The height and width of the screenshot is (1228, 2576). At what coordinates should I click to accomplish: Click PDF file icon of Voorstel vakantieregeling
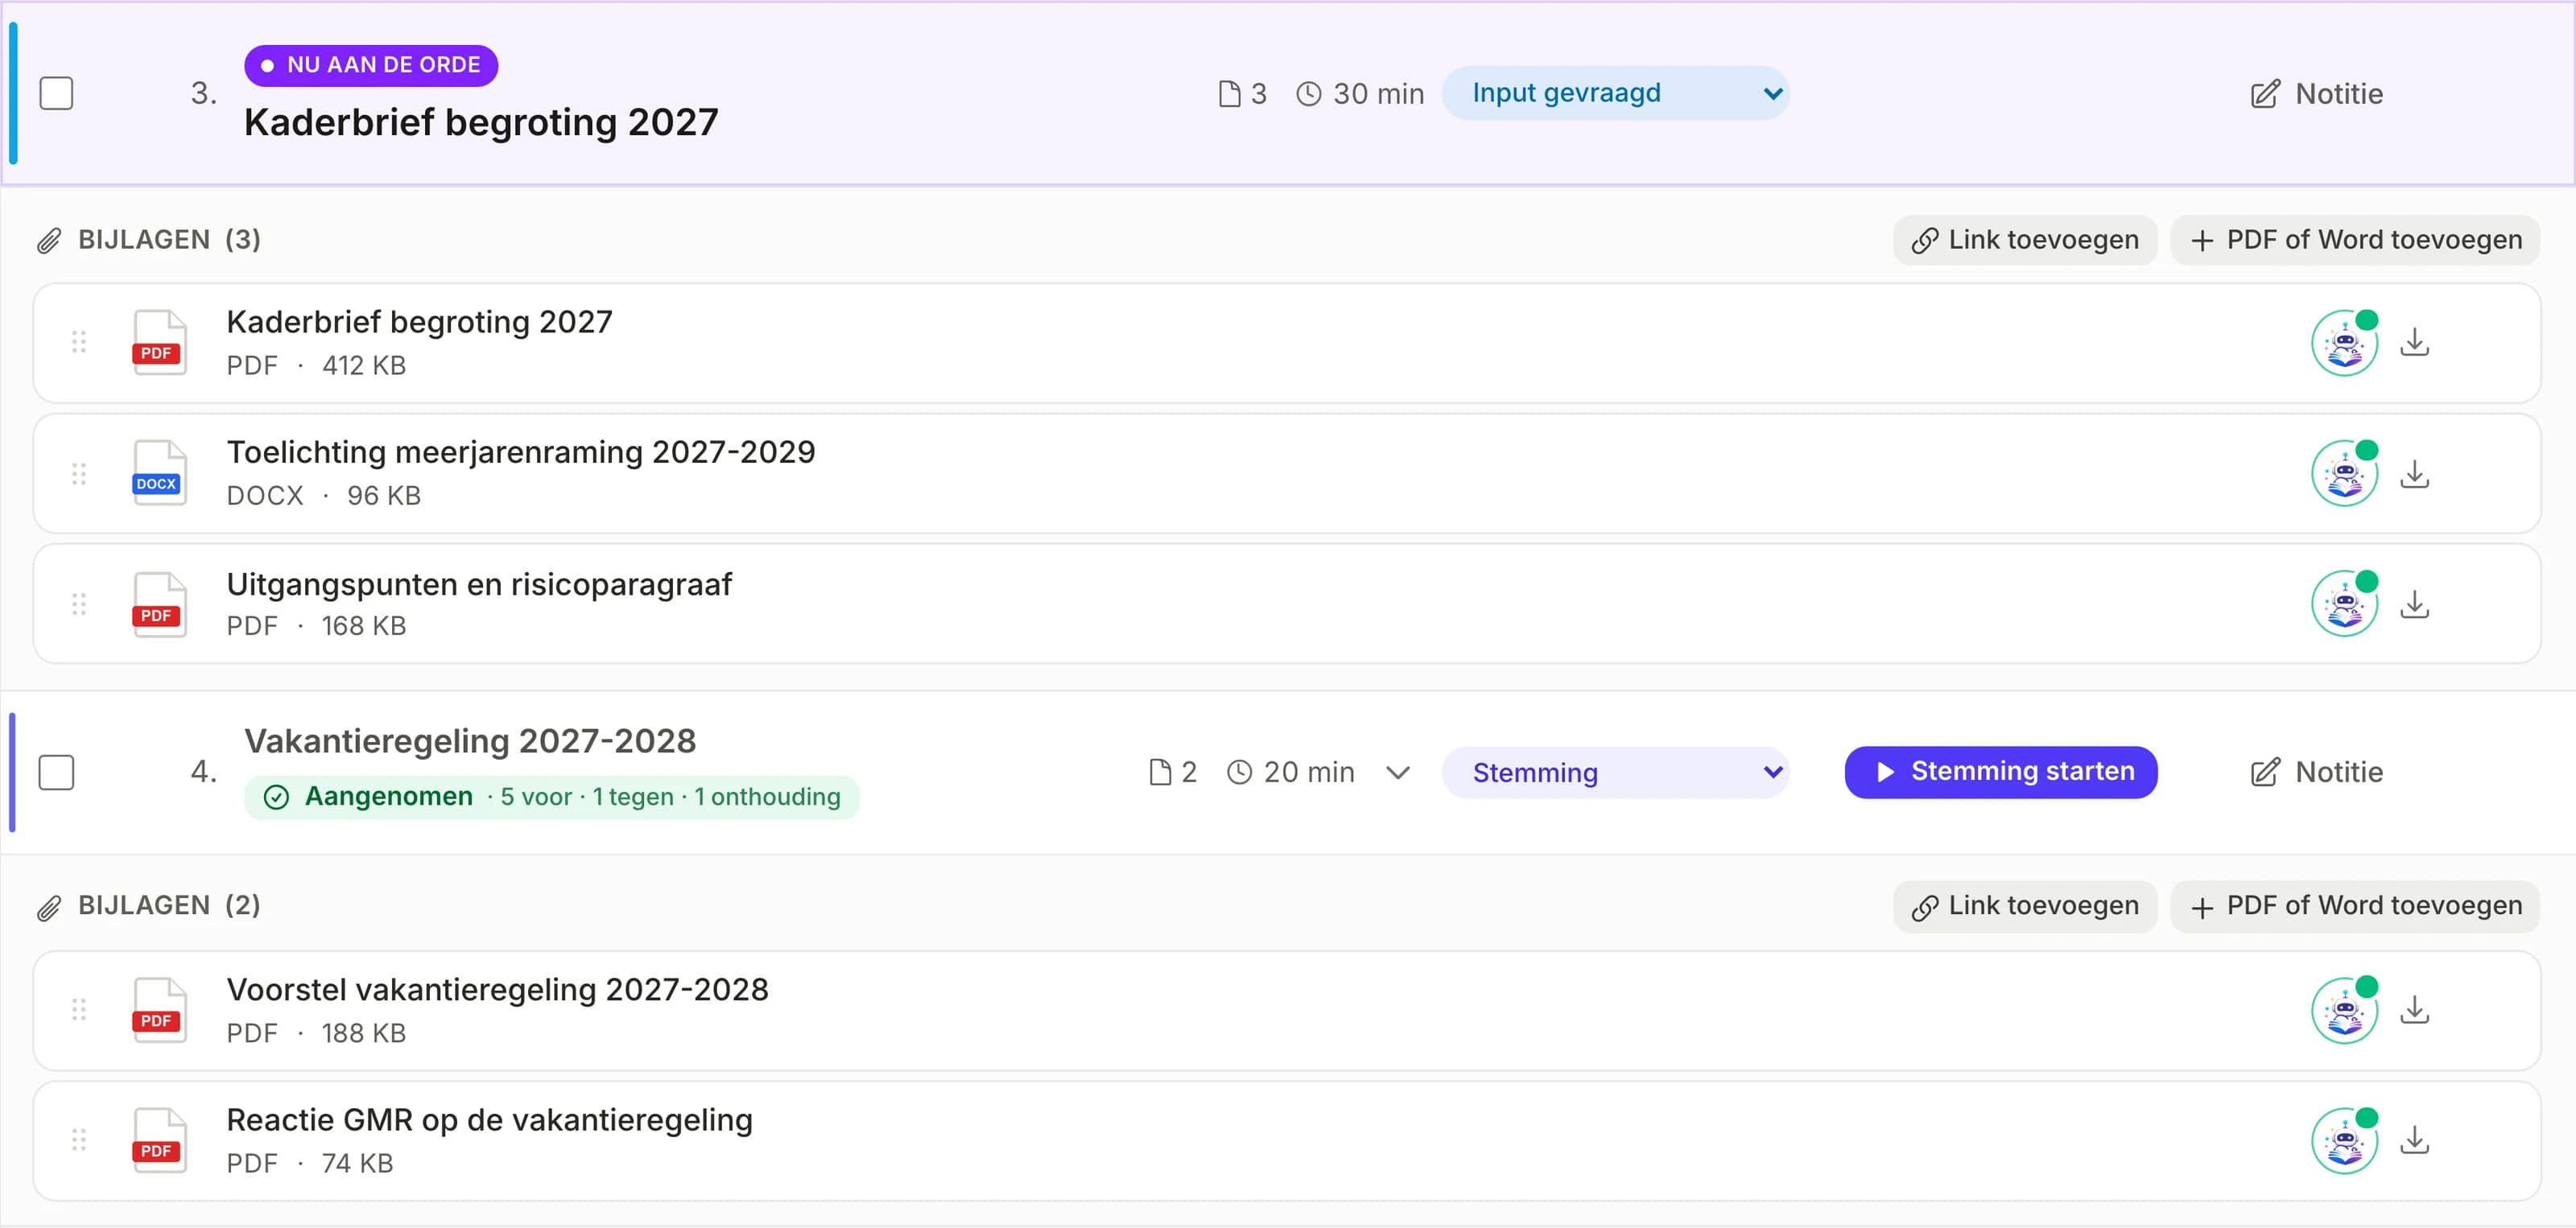pos(159,1010)
